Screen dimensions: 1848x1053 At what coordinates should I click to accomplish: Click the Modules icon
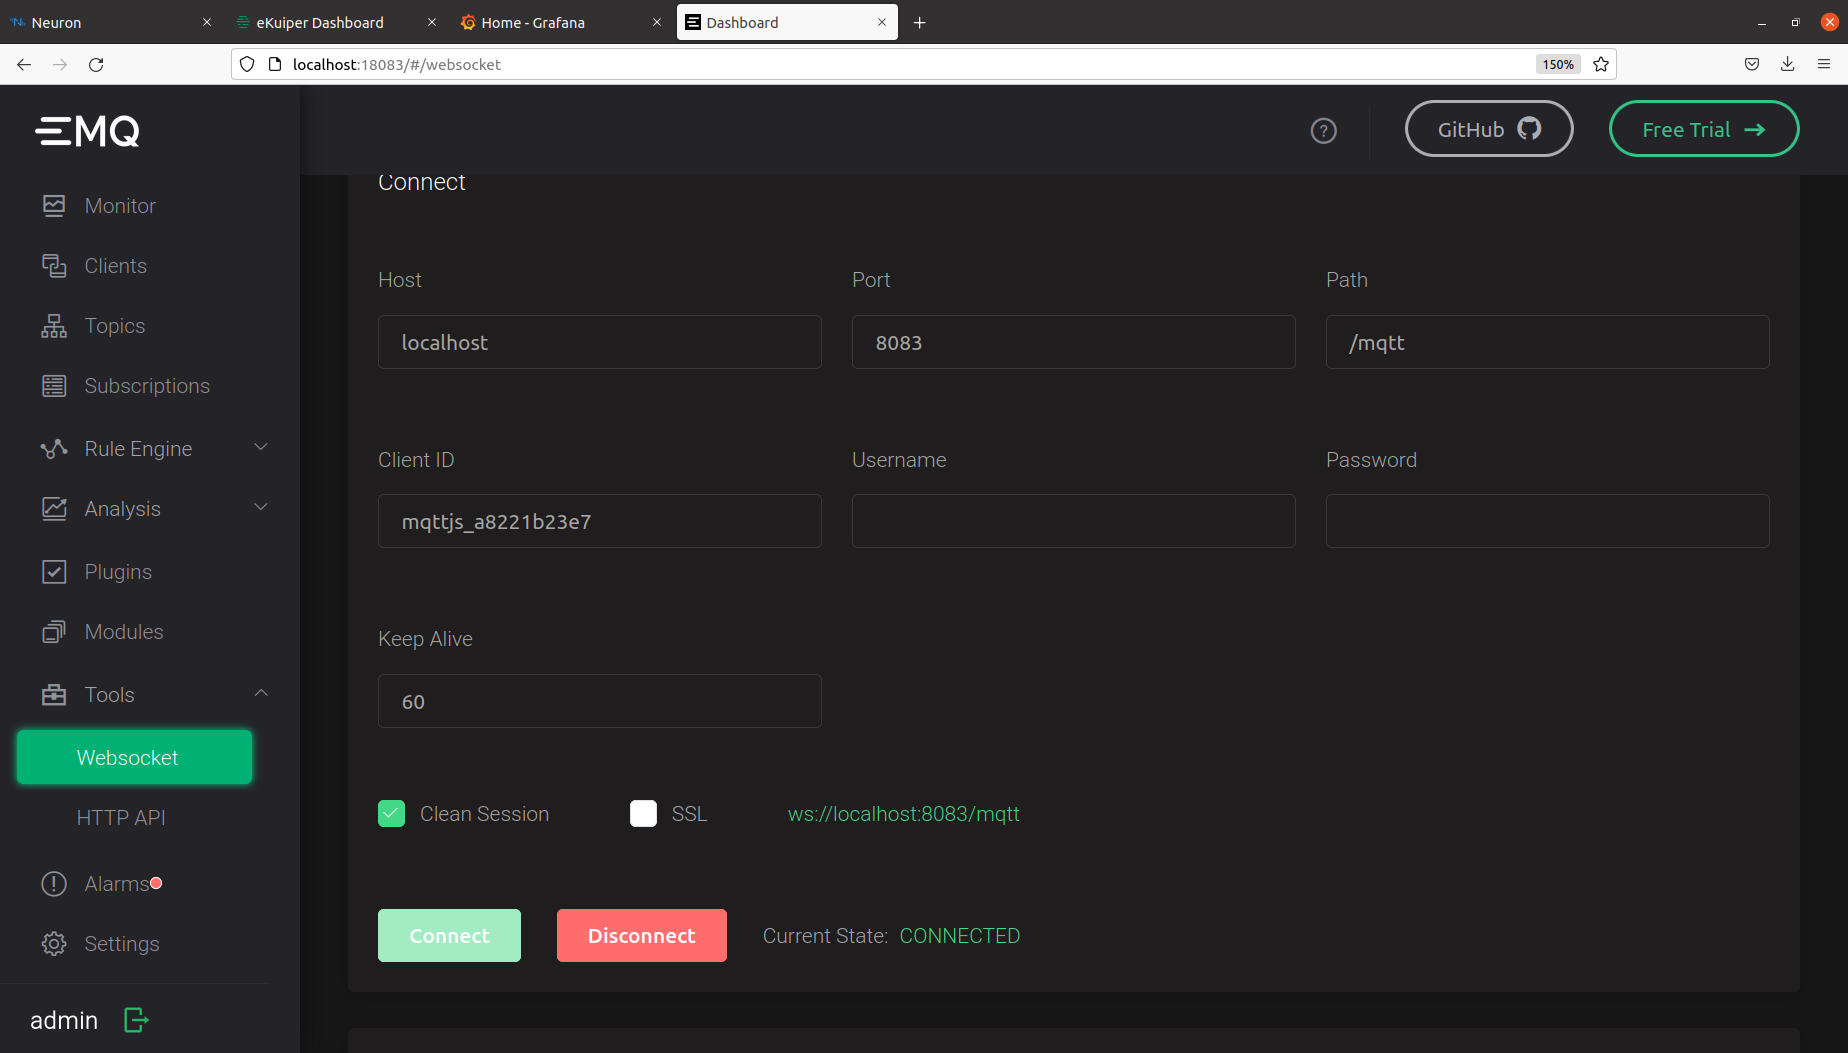pos(54,632)
